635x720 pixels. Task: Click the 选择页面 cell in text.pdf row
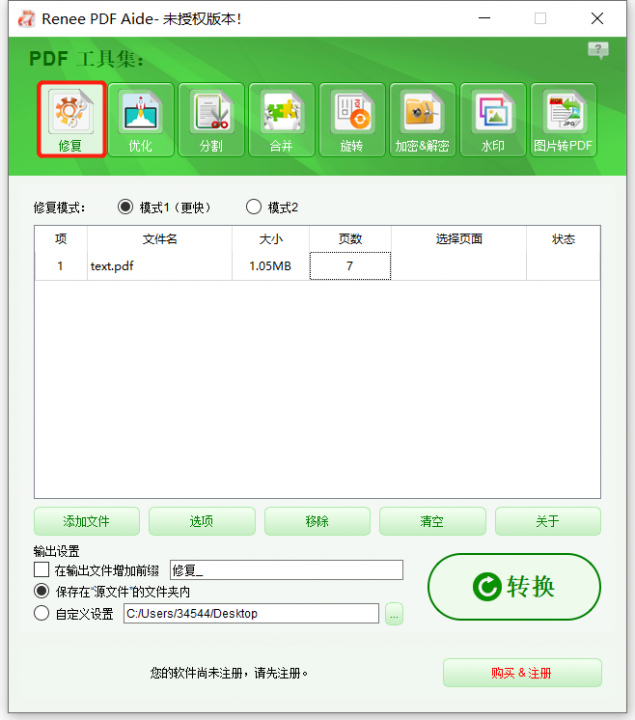point(459,266)
